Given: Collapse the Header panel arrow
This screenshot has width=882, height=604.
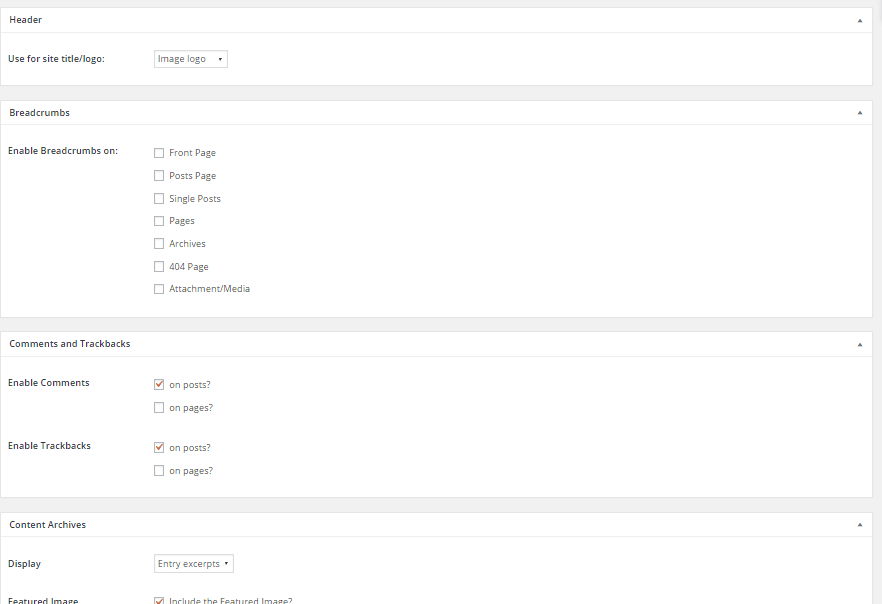Looking at the screenshot, I should coord(859,20).
